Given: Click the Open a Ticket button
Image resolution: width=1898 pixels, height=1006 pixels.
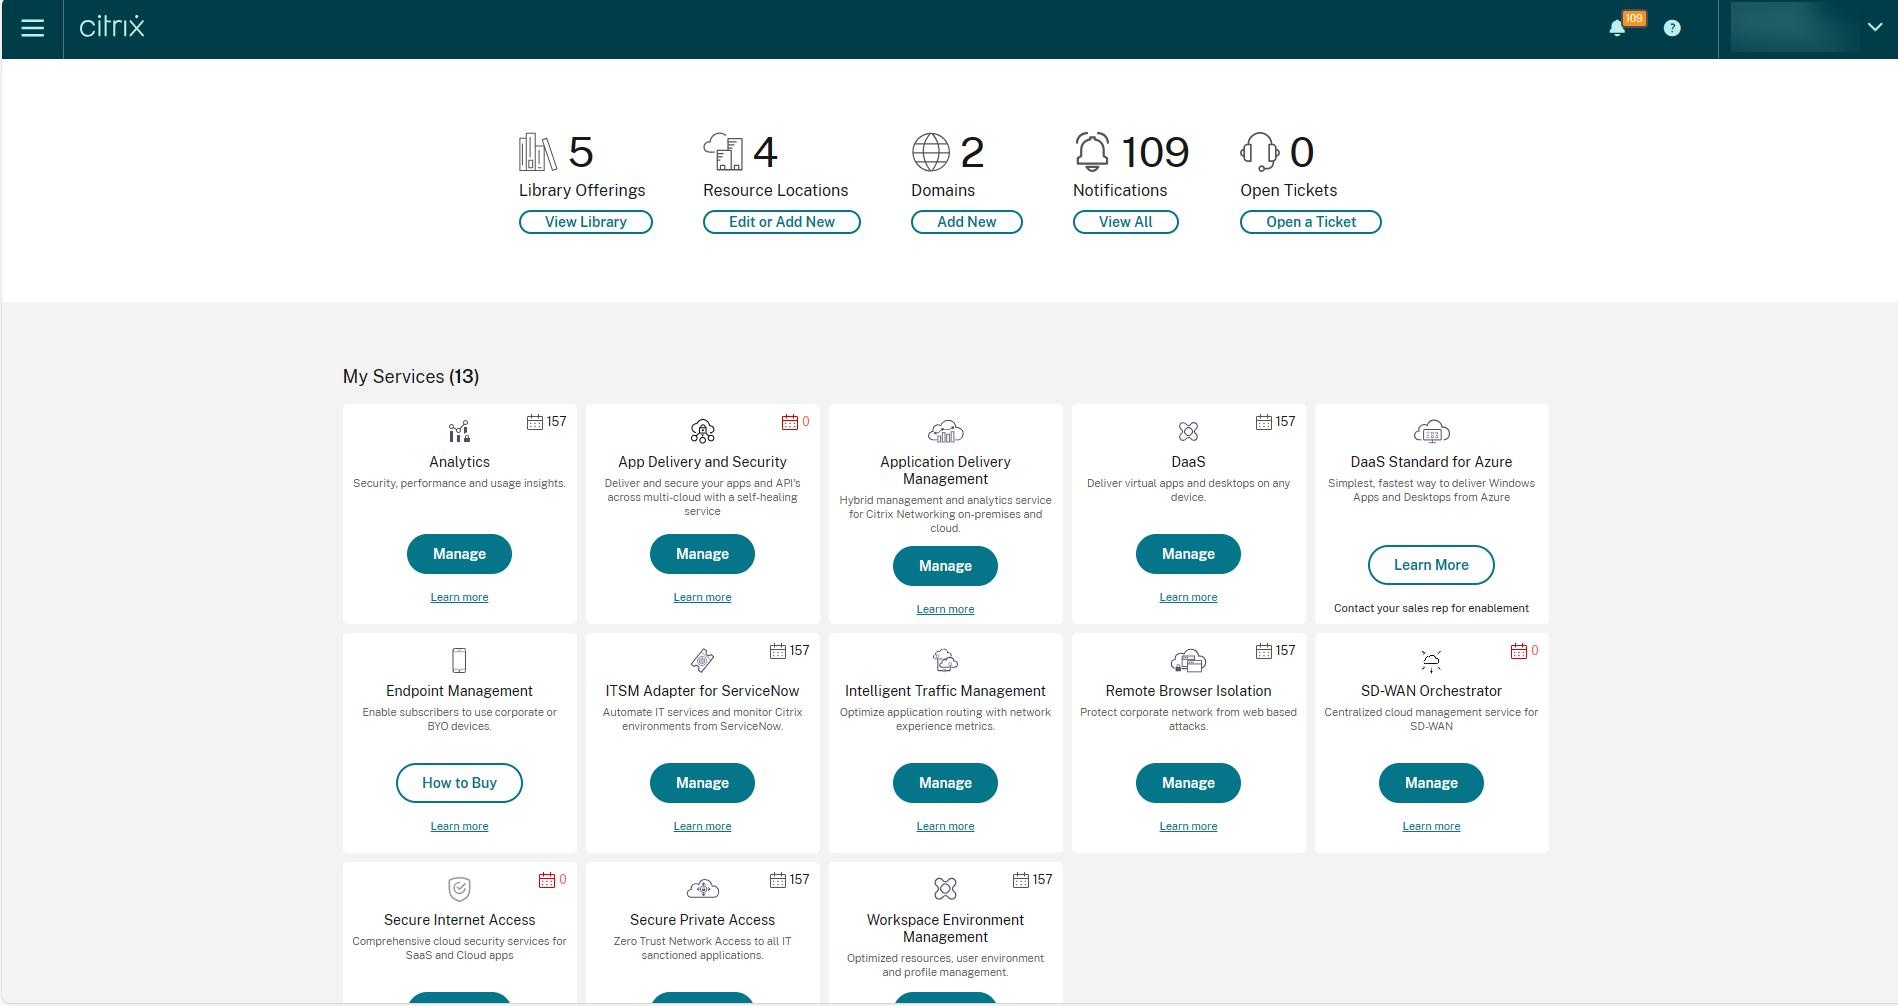Looking at the screenshot, I should 1311,222.
